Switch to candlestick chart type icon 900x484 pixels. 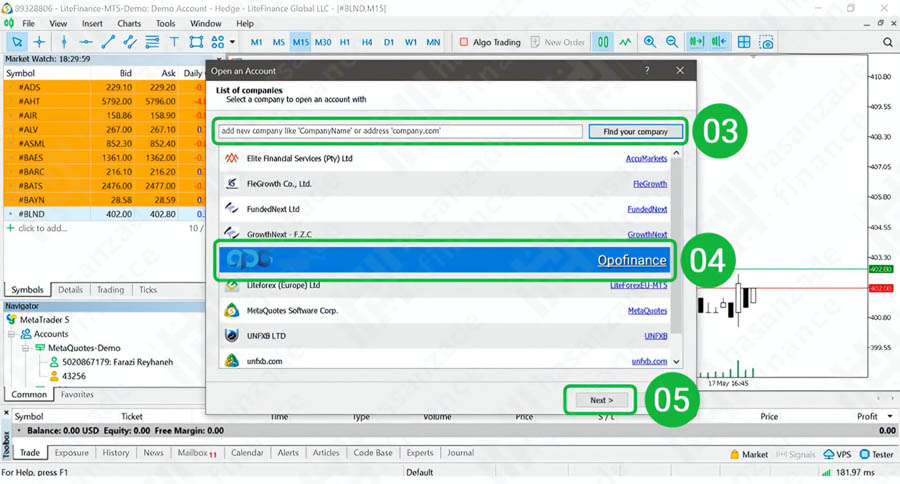point(603,42)
